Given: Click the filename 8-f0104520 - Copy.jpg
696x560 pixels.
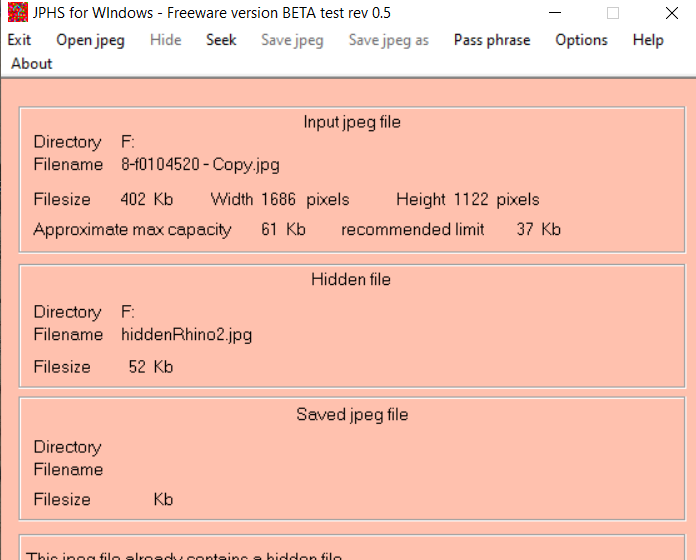Looking at the screenshot, I should tap(200, 165).
